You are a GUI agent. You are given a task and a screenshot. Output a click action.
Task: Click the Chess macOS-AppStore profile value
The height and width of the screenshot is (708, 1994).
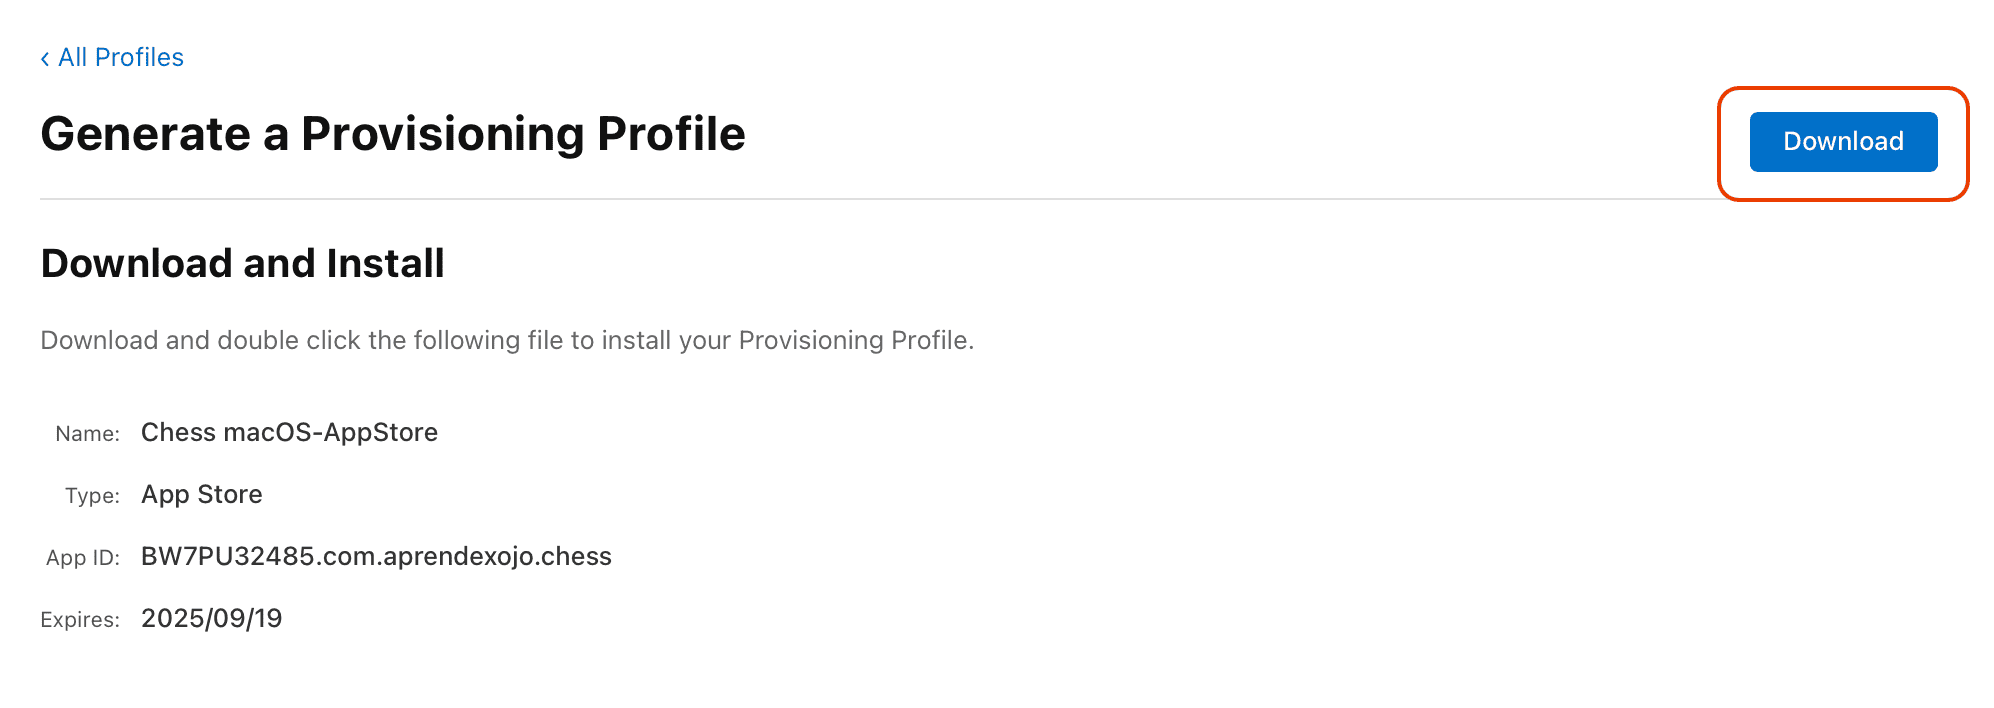[289, 432]
